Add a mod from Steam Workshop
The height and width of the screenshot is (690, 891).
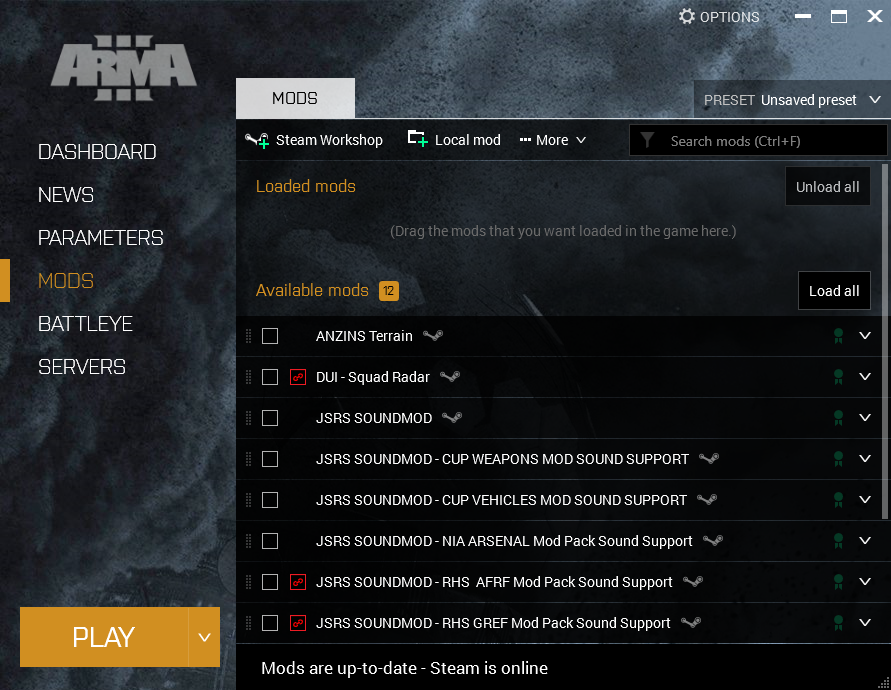pyautogui.click(x=314, y=140)
